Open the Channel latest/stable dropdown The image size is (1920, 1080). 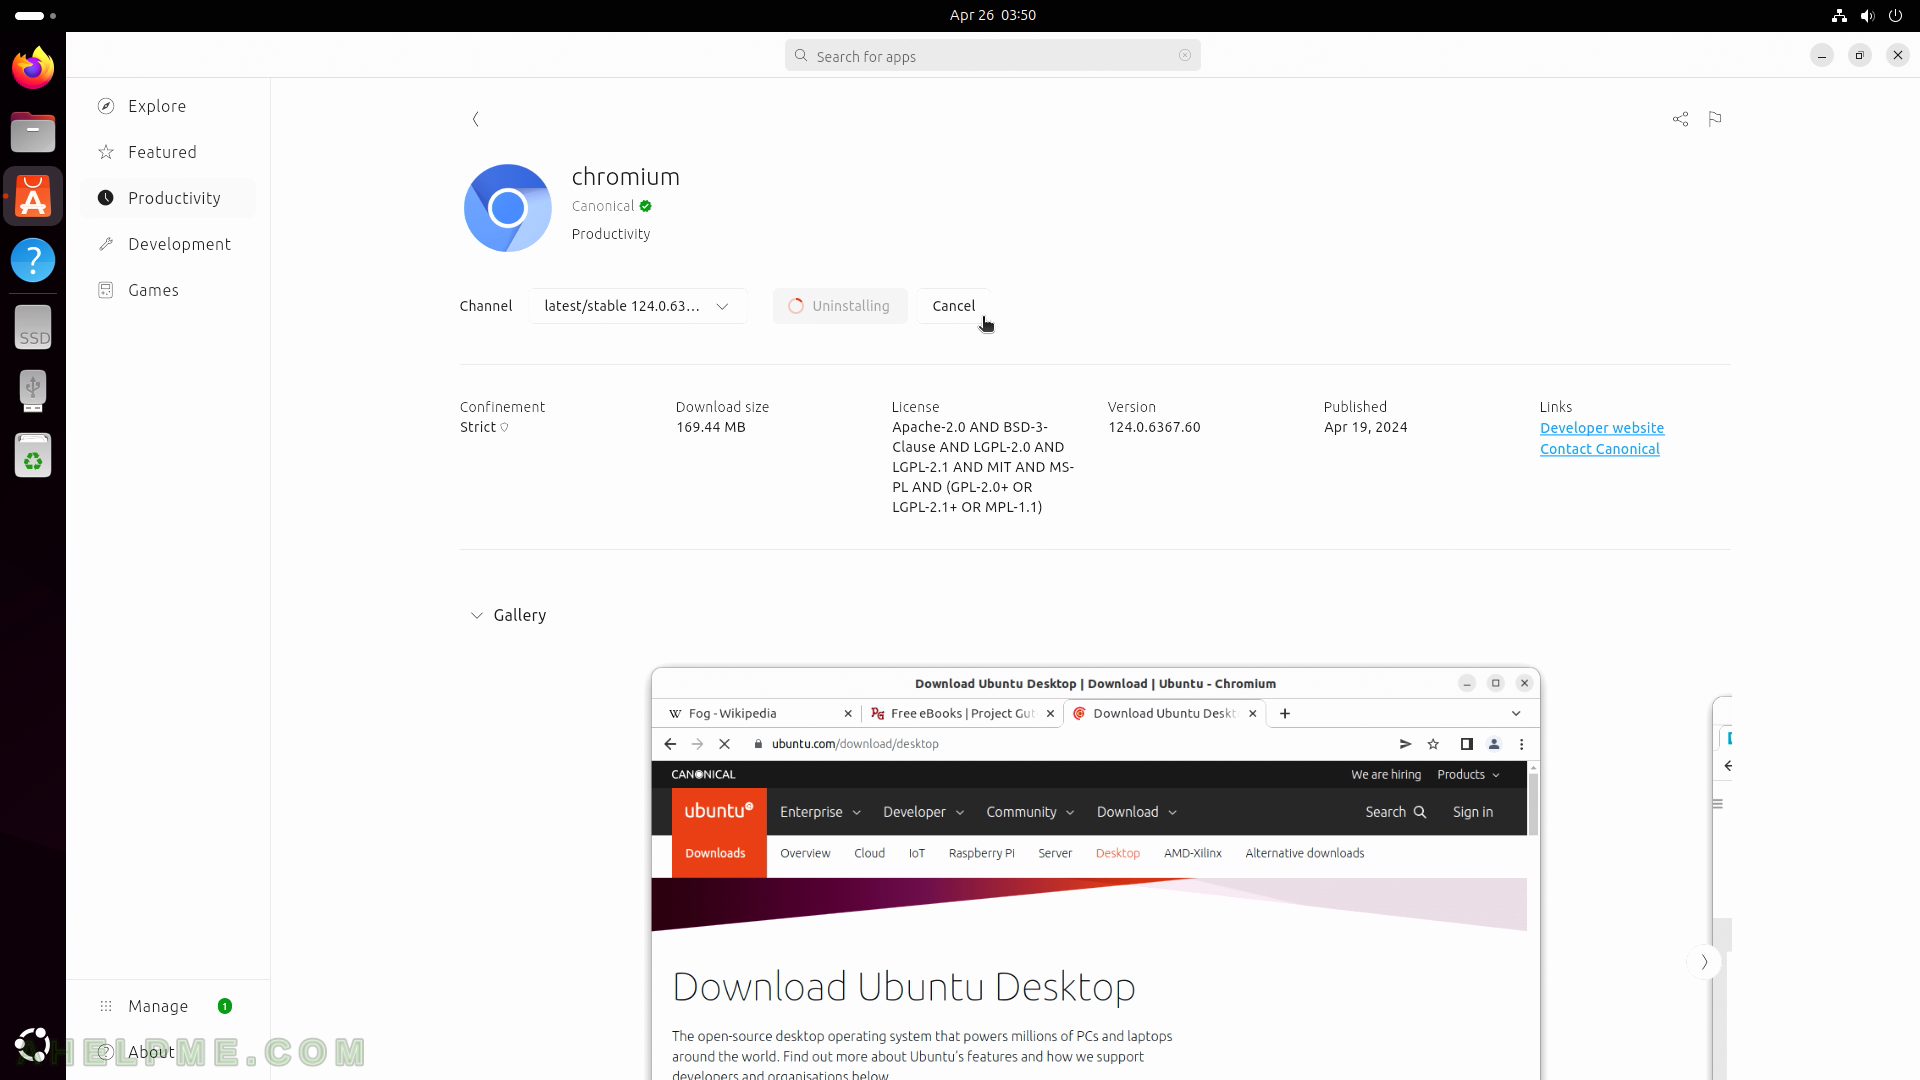tap(637, 306)
